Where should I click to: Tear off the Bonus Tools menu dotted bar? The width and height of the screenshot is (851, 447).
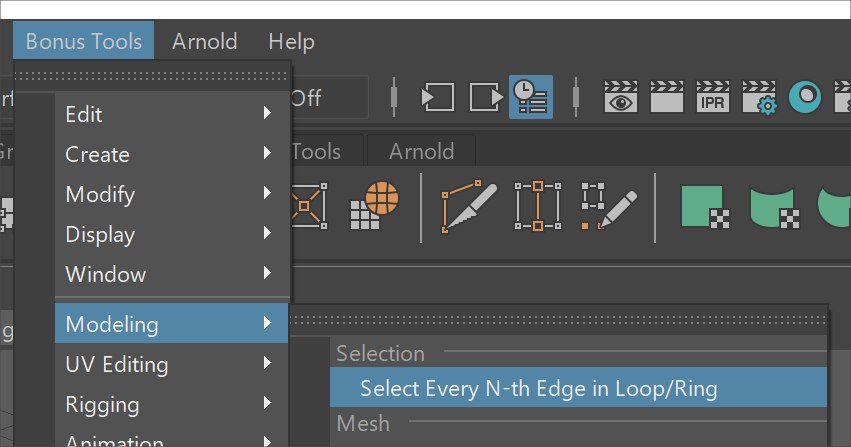(x=151, y=76)
